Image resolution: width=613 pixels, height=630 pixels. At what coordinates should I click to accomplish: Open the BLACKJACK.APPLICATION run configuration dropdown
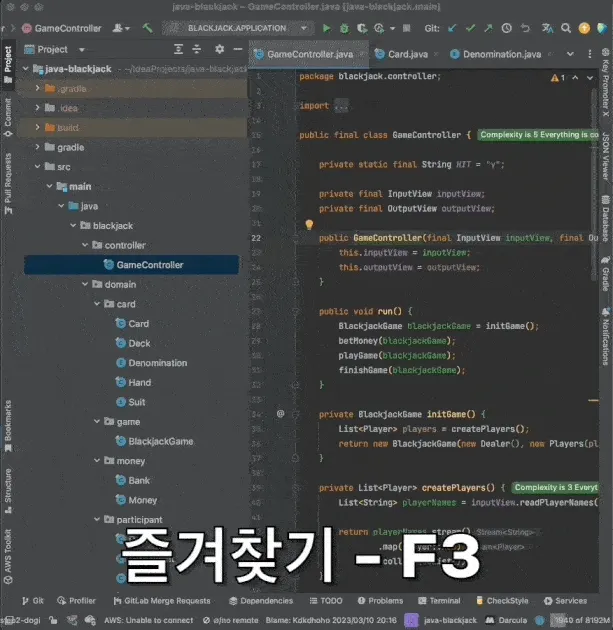pyautogui.click(x=238, y=28)
